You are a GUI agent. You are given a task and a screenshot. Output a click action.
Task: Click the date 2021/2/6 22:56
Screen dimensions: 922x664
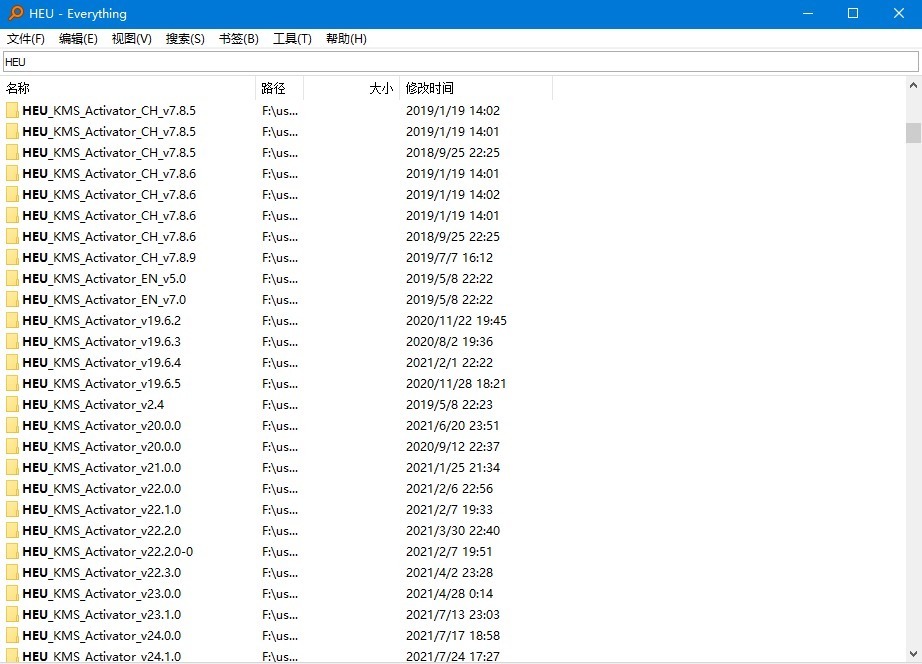[x=449, y=489]
